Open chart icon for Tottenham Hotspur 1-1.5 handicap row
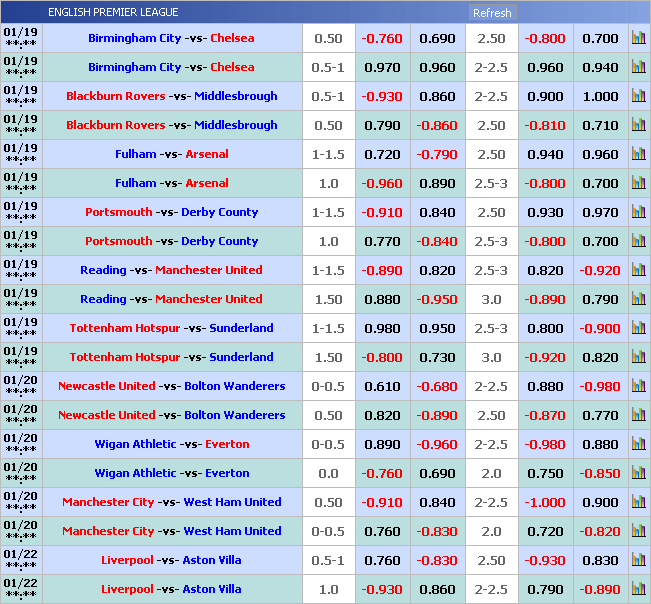 [638, 329]
